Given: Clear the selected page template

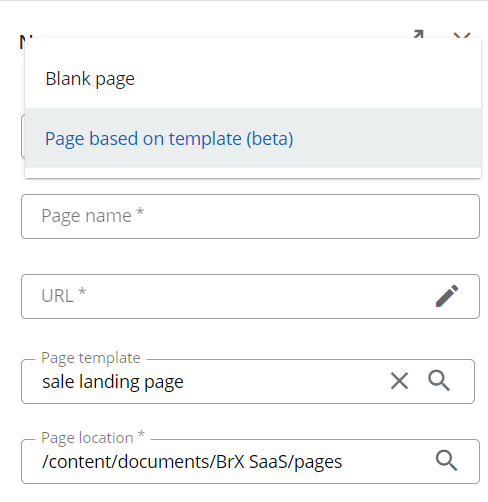Looking at the screenshot, I should [x=399, y=381].
